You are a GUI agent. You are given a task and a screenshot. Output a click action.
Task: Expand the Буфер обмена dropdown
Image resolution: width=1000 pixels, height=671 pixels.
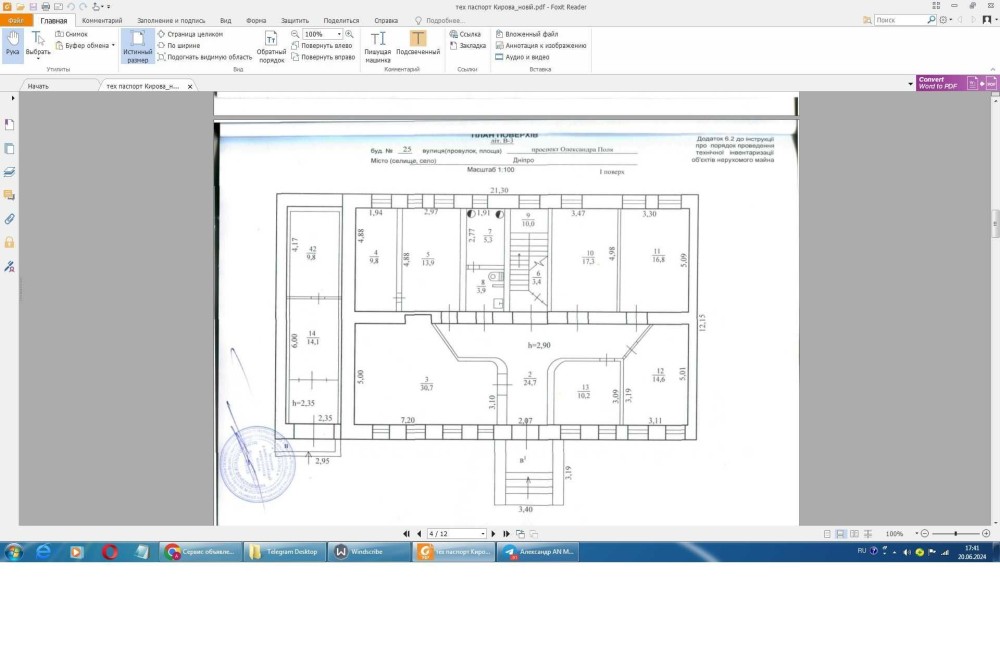point(114,45)
